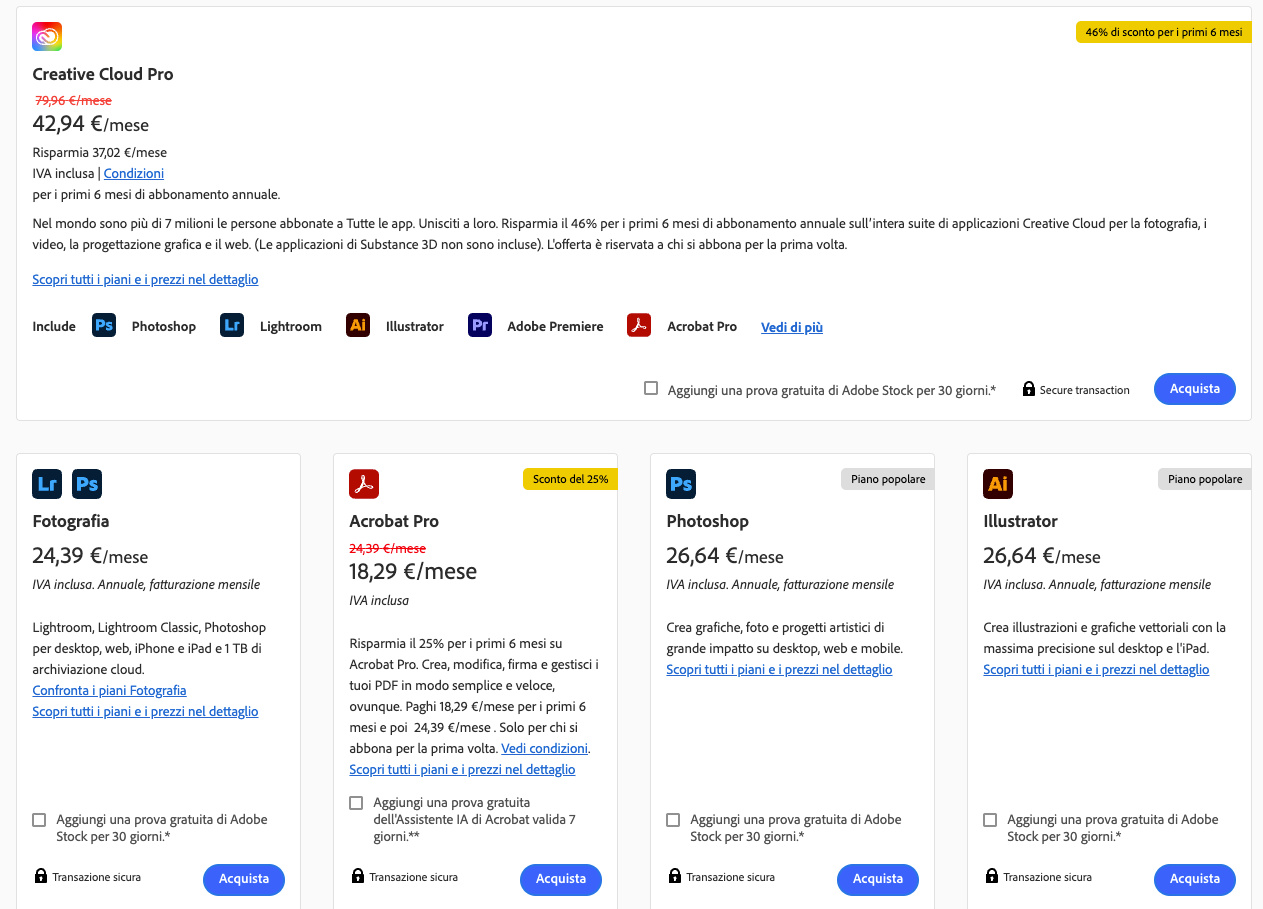Check Acrobat AI Assistant free trial box

[x=356, y=803]
